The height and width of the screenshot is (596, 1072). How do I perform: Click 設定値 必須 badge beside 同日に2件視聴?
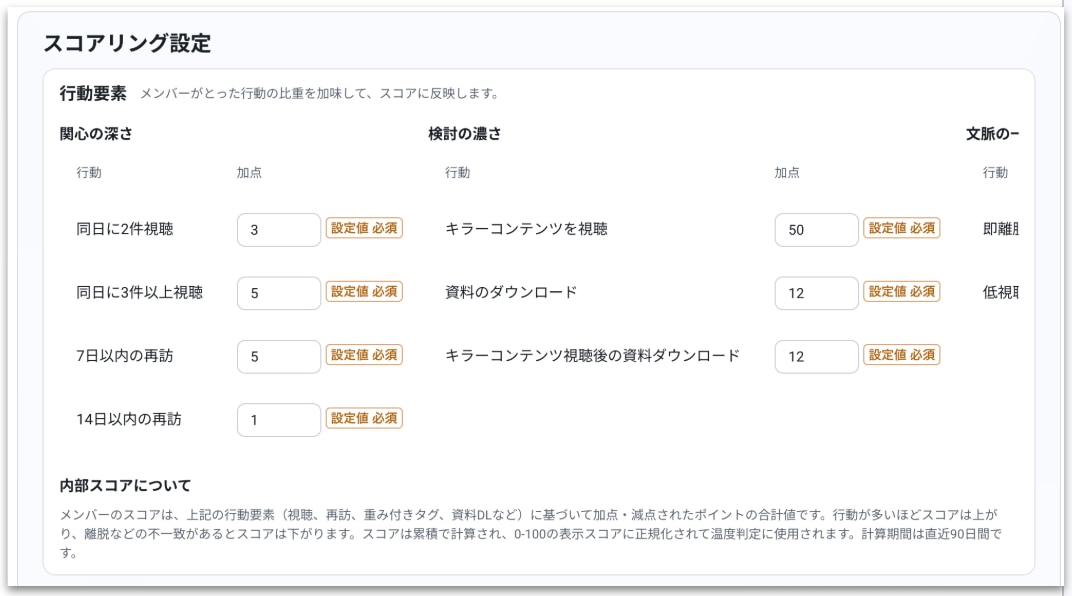coord(364,229)
